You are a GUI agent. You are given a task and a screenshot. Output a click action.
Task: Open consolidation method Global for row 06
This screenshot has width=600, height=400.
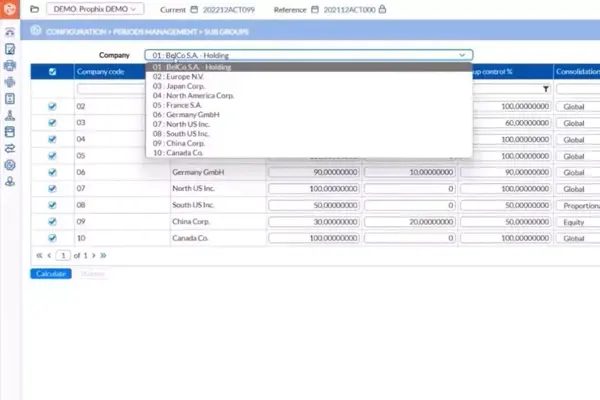point(579,173)
